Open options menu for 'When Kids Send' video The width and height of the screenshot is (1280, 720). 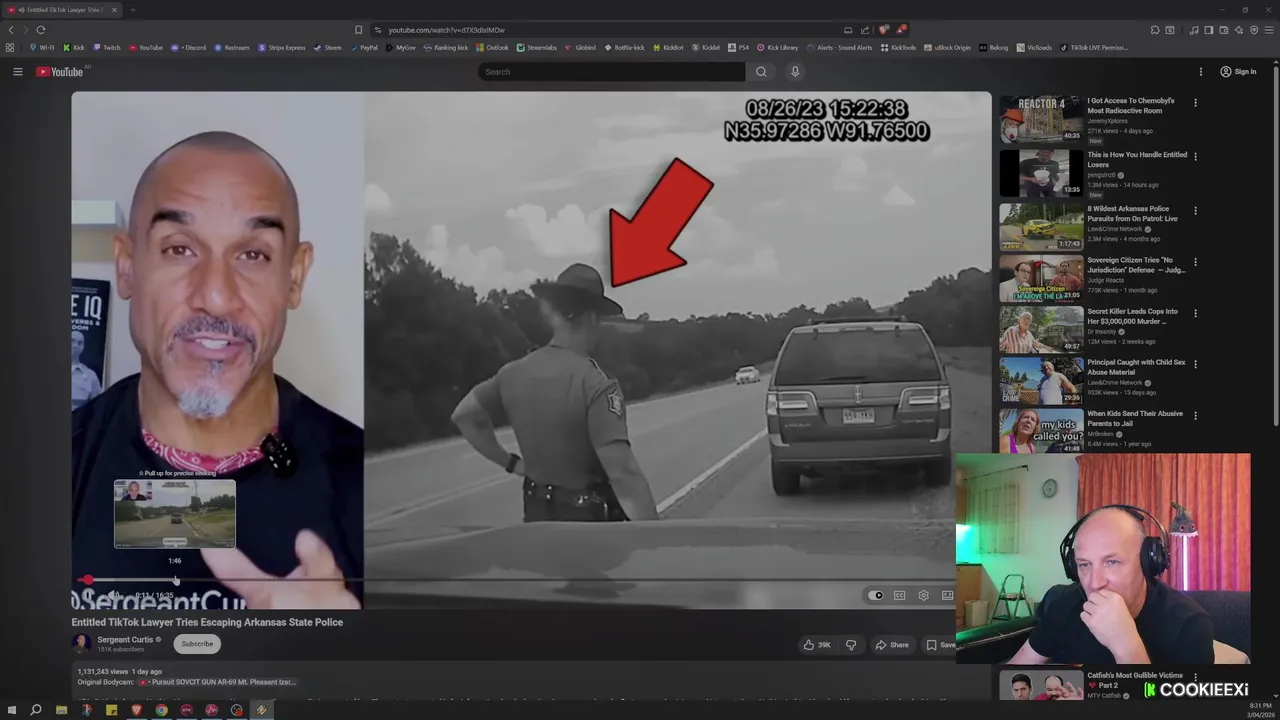(x=1195, y=415)
